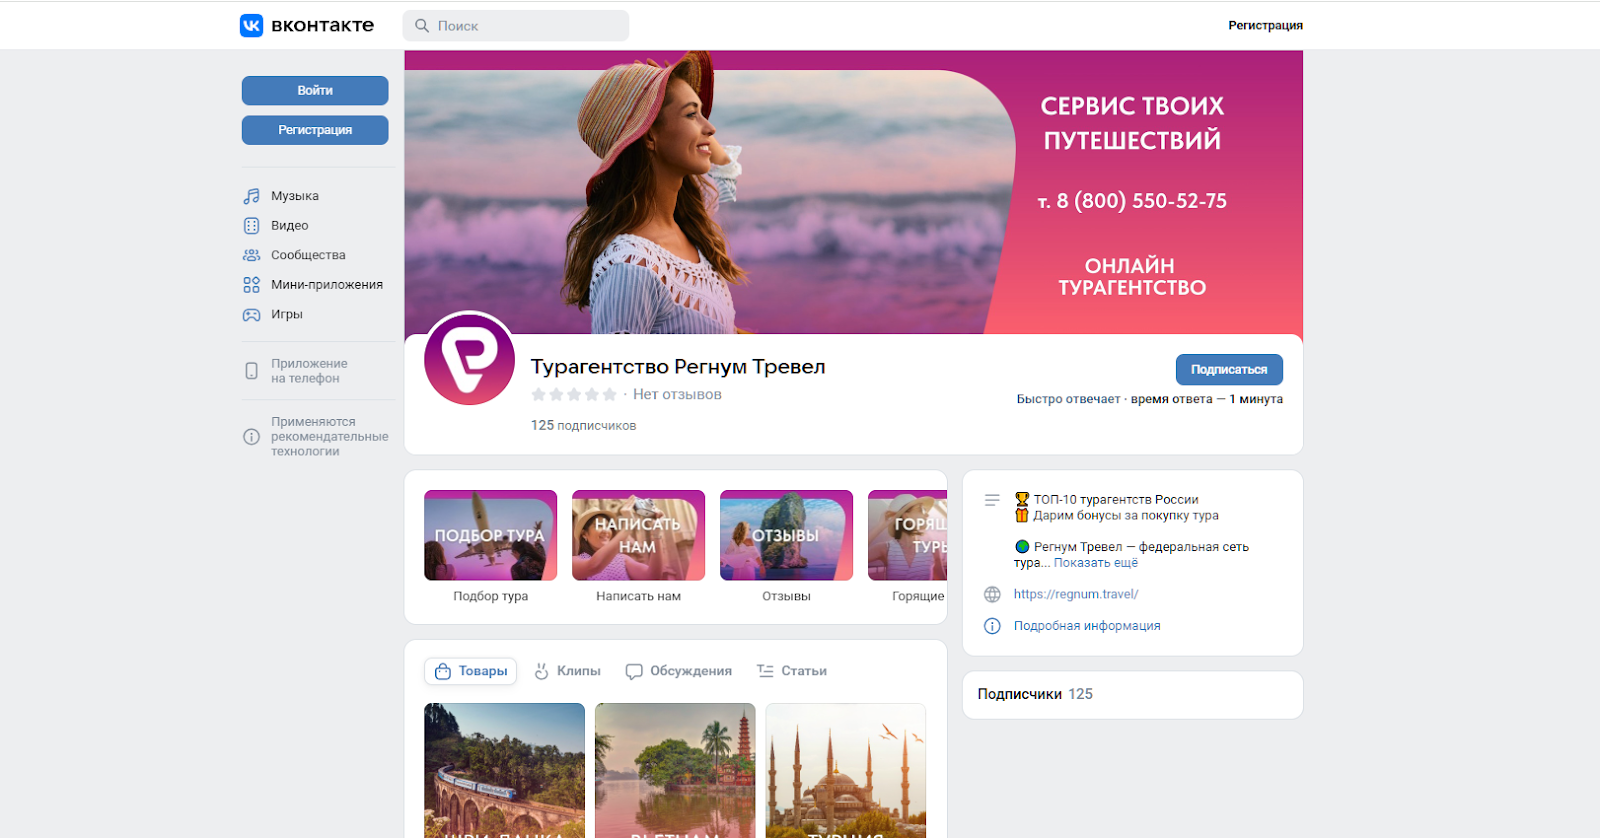Open the Обсуждения tab
This screenshot has height=838, width=1600.
coord(679,671)
